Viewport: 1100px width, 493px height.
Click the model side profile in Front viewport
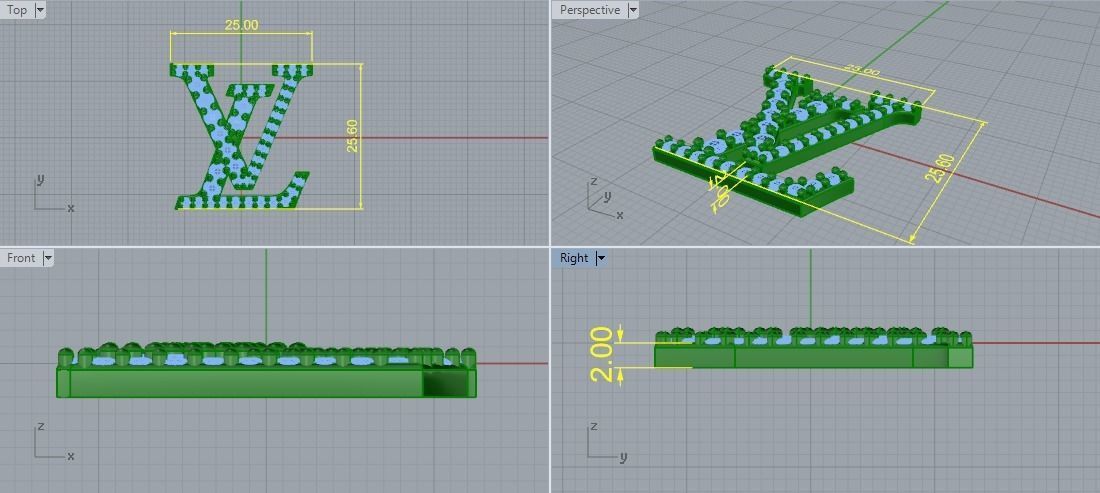266,370
